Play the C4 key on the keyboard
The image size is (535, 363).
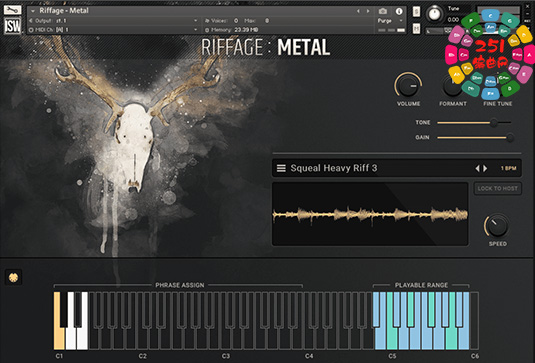pyautogui.click(x=308, y=339)
